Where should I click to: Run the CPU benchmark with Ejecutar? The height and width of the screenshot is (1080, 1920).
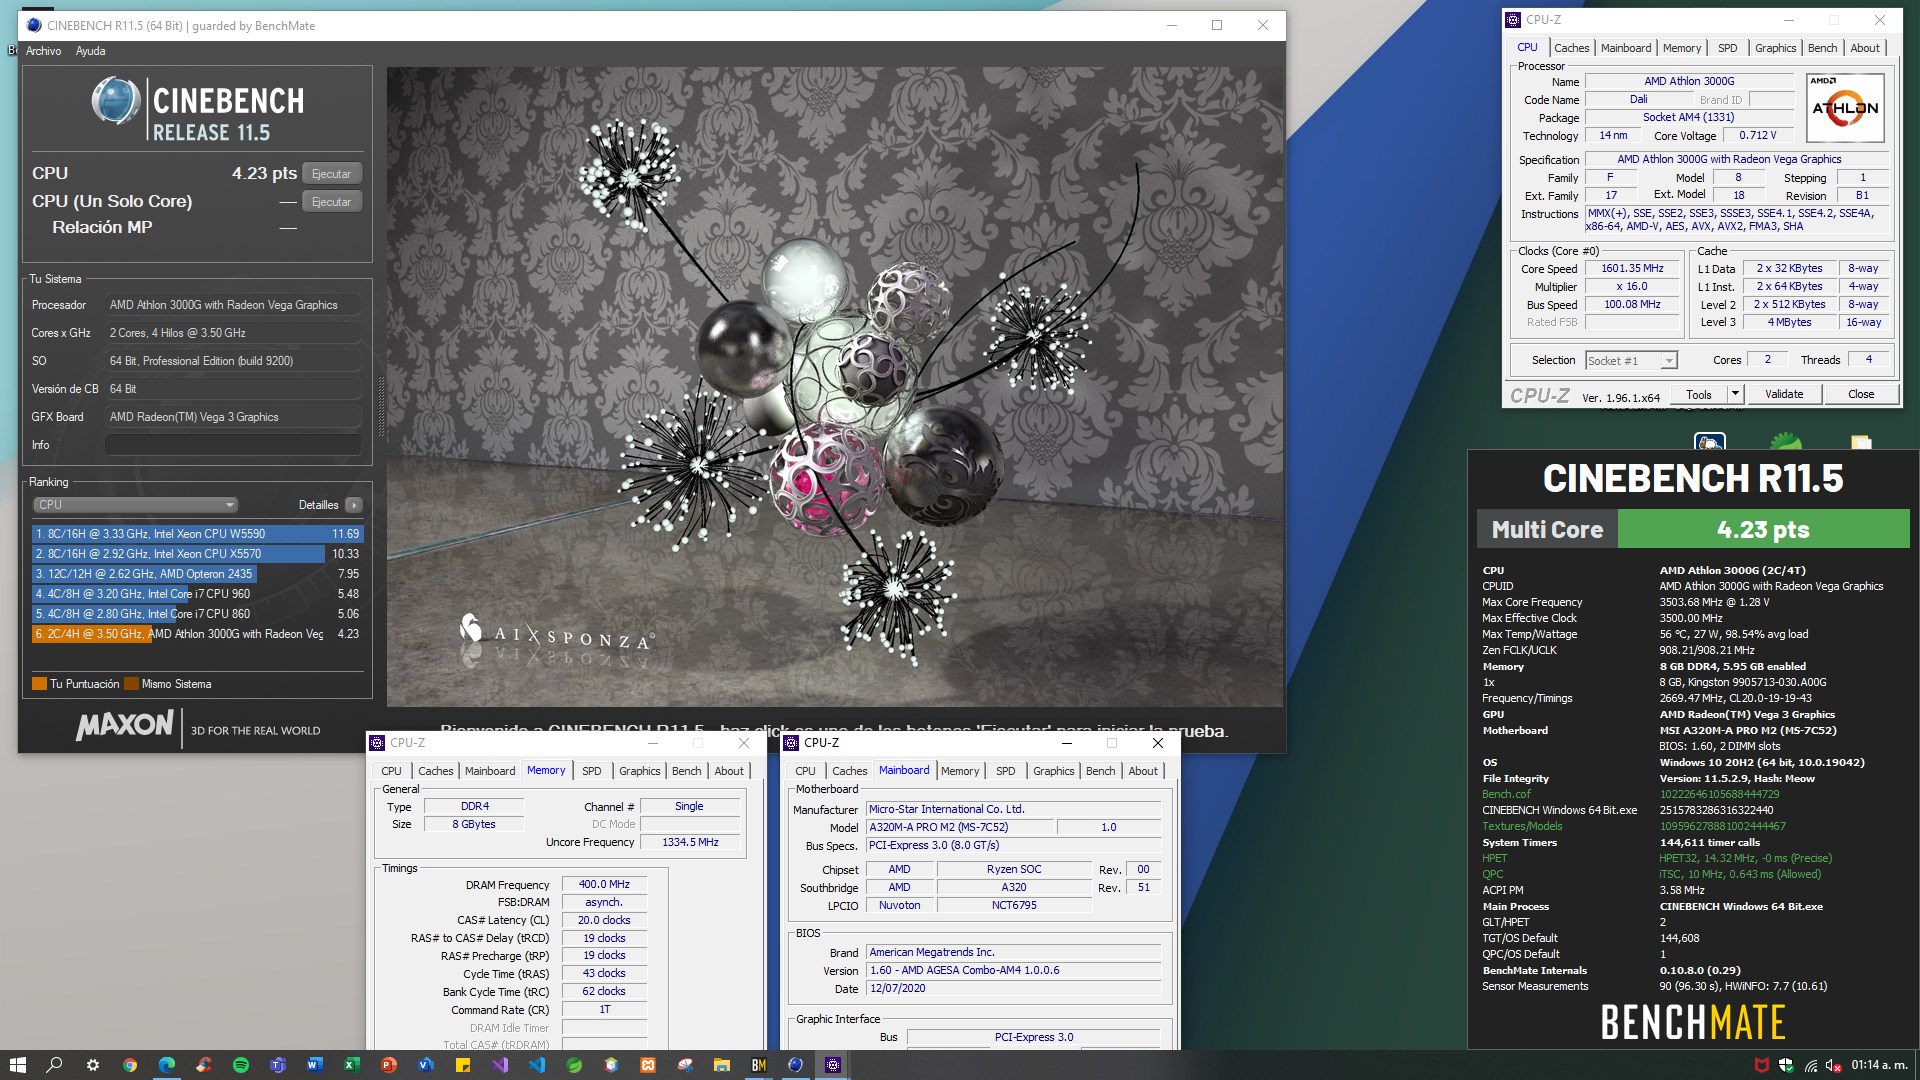[x=331, y=174]
